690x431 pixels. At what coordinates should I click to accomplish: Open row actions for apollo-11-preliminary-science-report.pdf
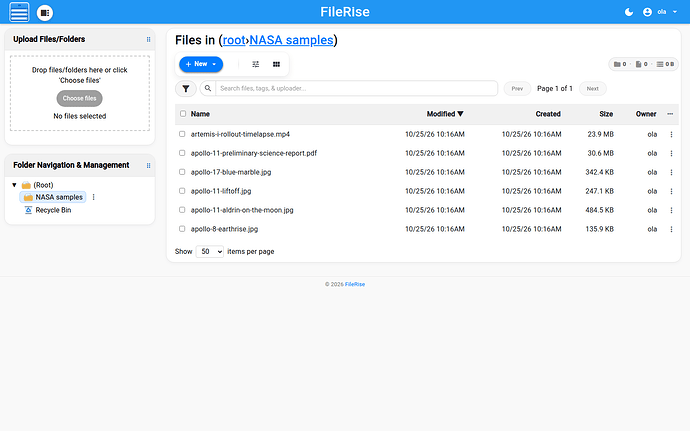tap(671, 153)
